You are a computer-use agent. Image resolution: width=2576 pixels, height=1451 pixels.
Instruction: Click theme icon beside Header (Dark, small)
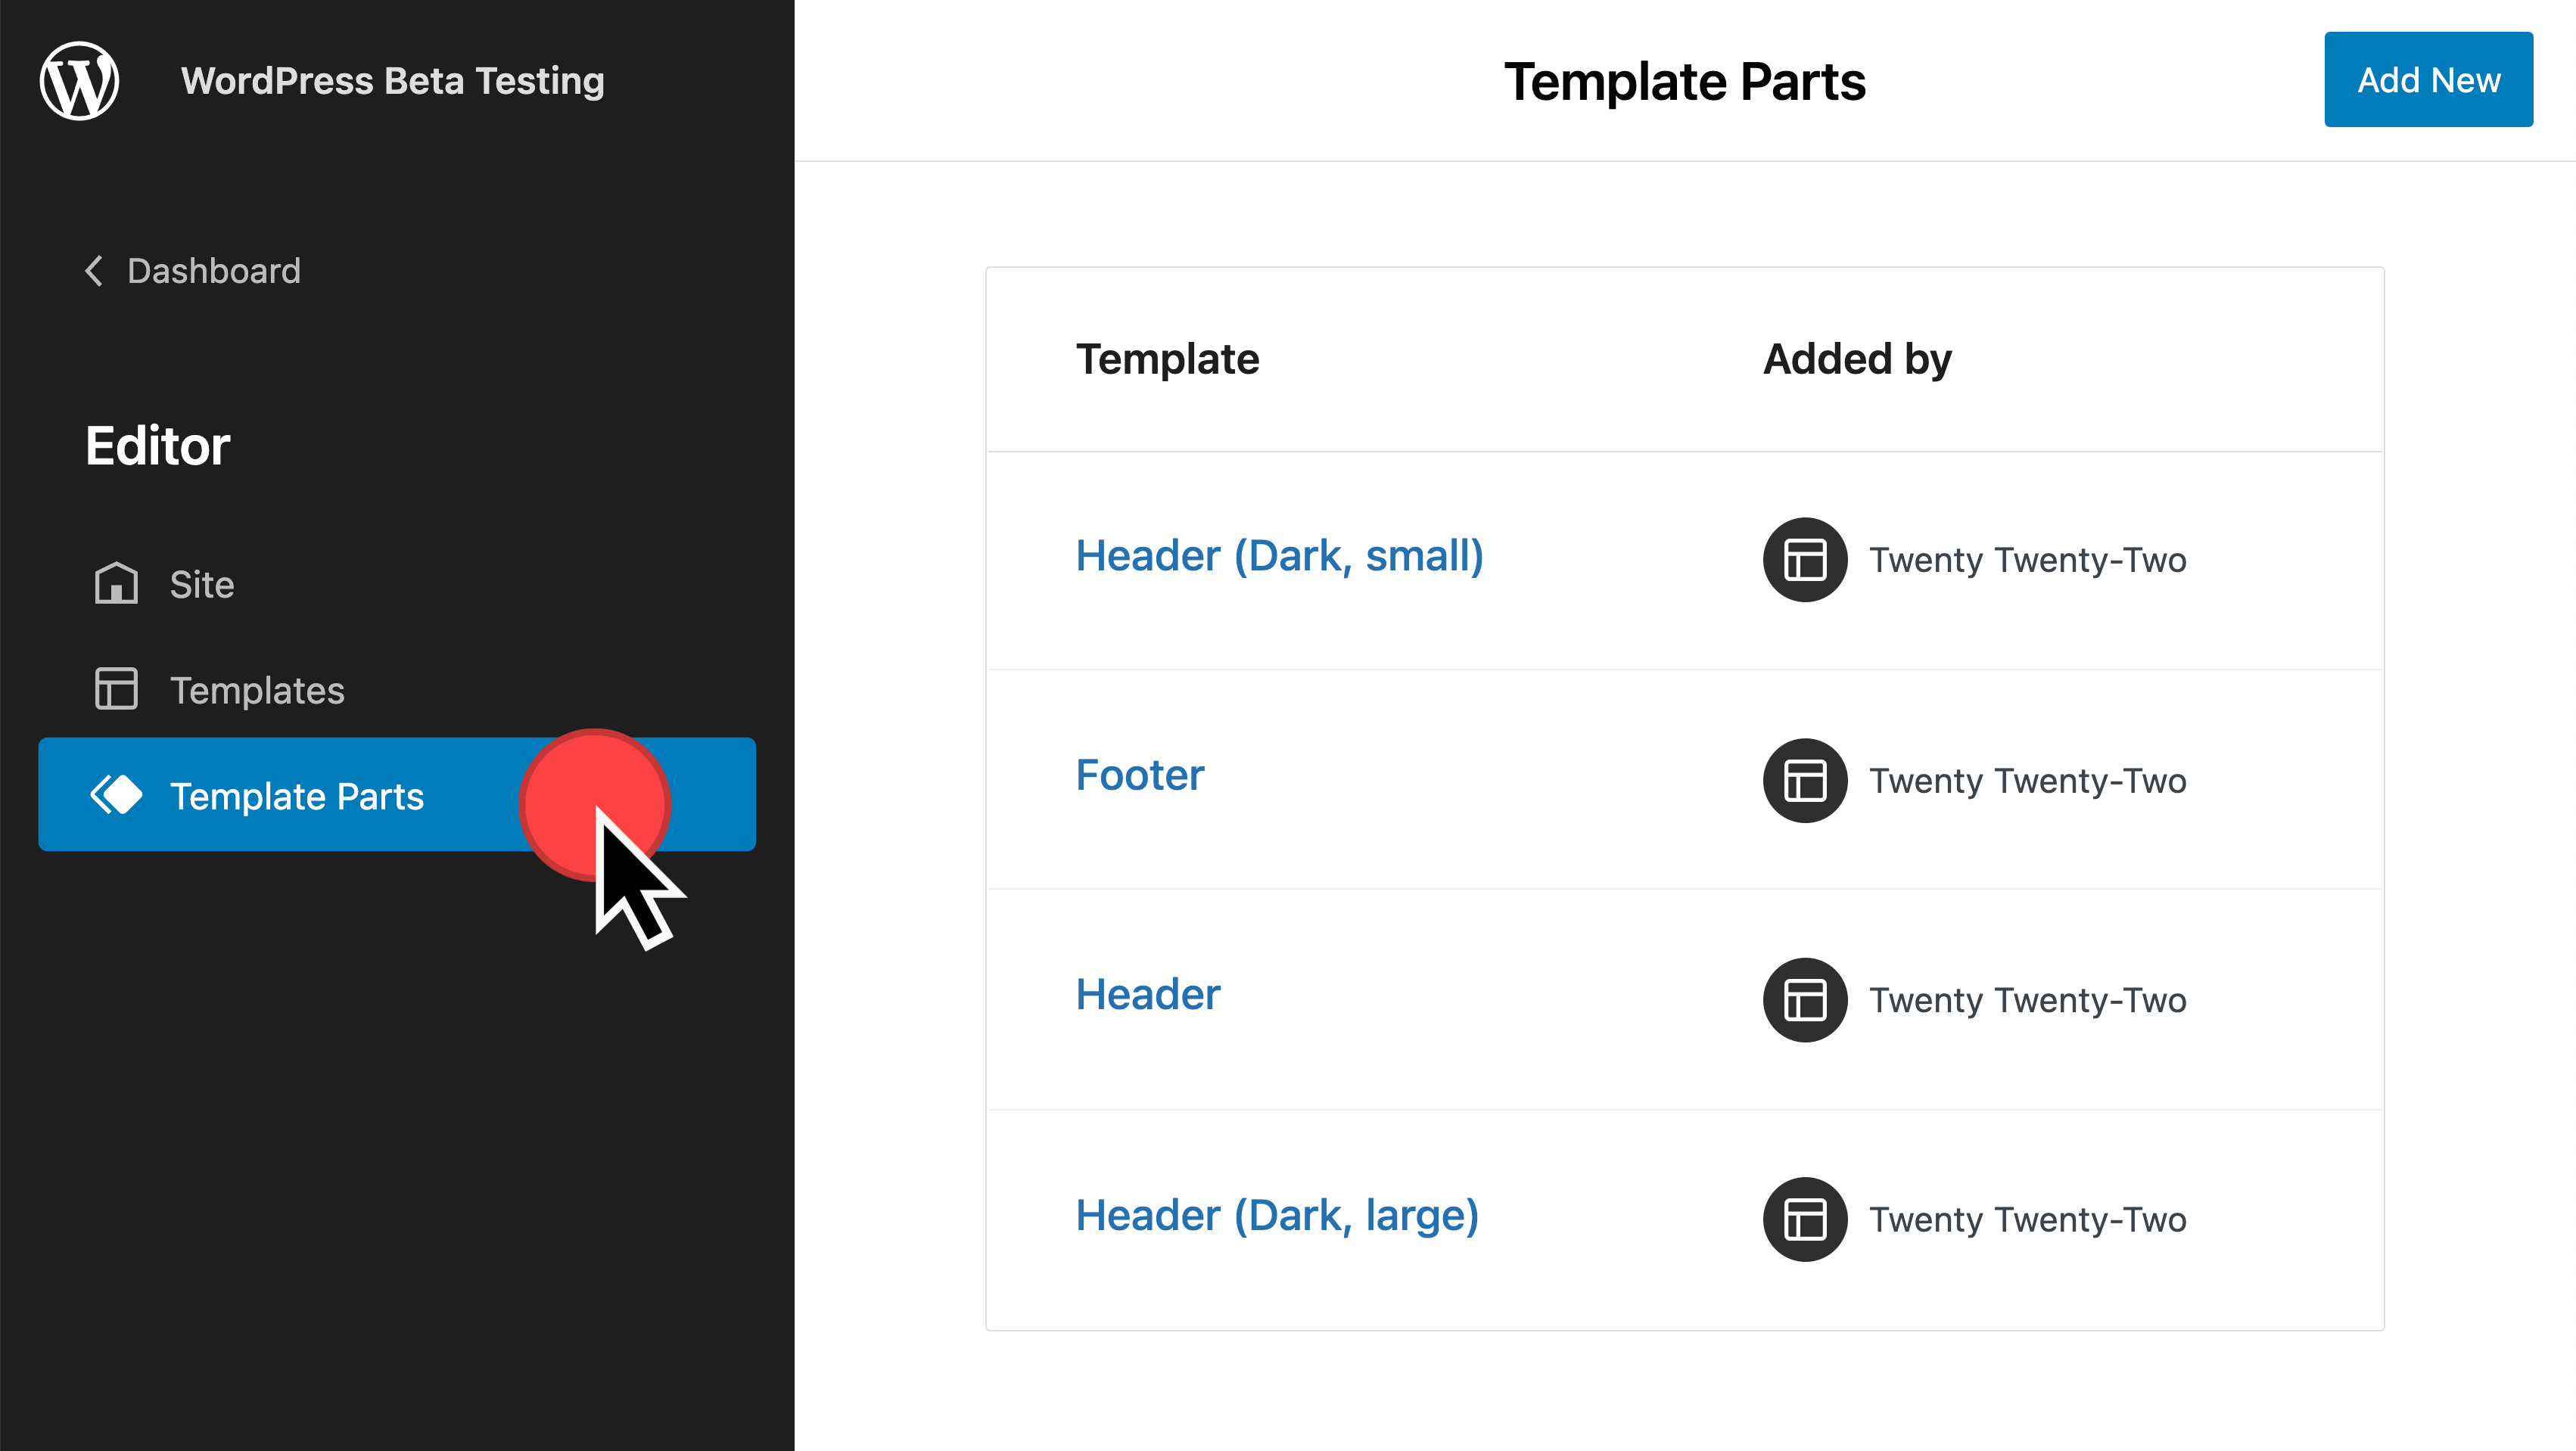click(x=1804, y=559)
